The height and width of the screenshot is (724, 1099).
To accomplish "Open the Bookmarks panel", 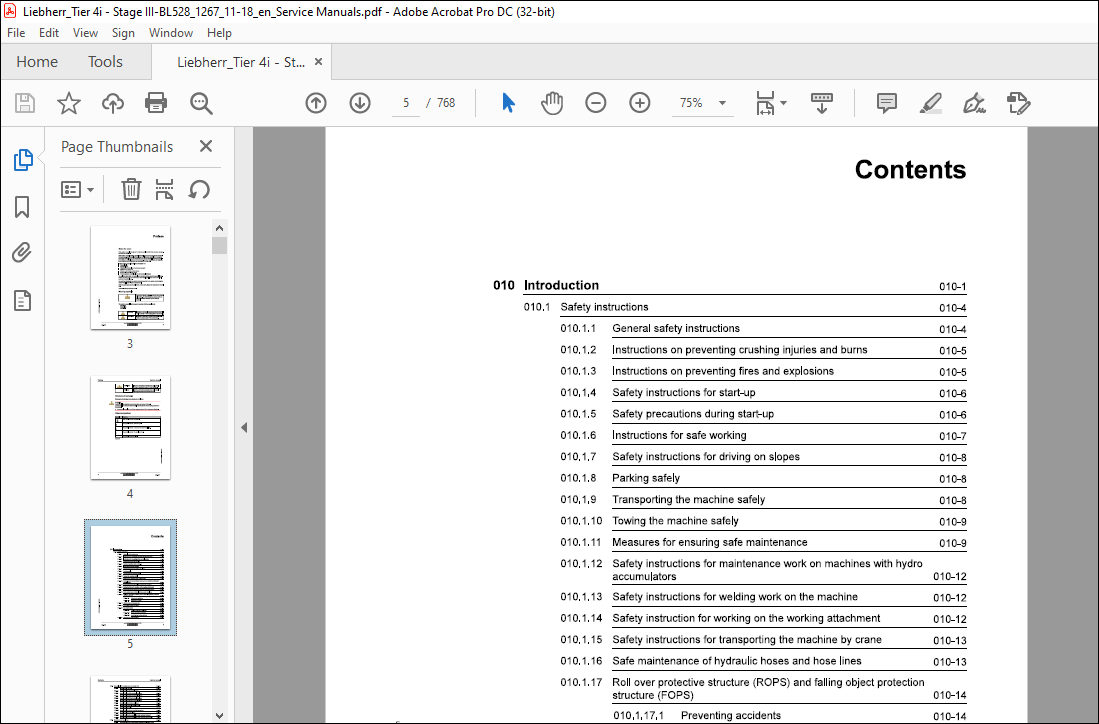I will click(x=22, y=207).
